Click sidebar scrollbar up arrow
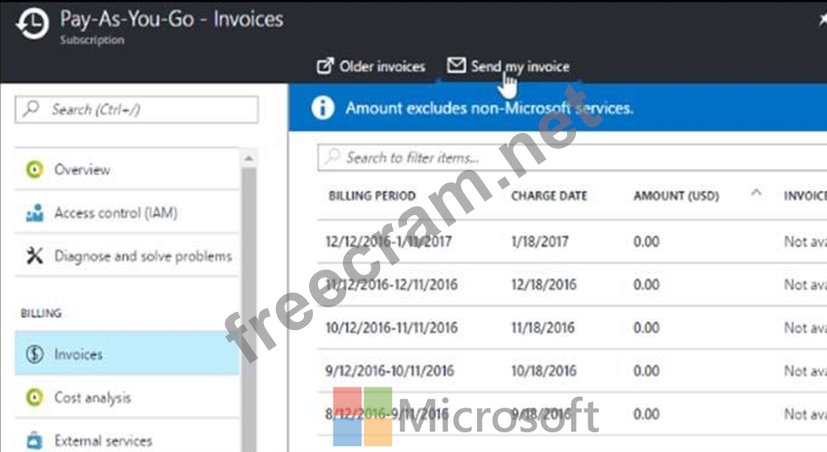The height and width of the screenshot is (452, 827). pyautogui.click(x=249, y=158)
